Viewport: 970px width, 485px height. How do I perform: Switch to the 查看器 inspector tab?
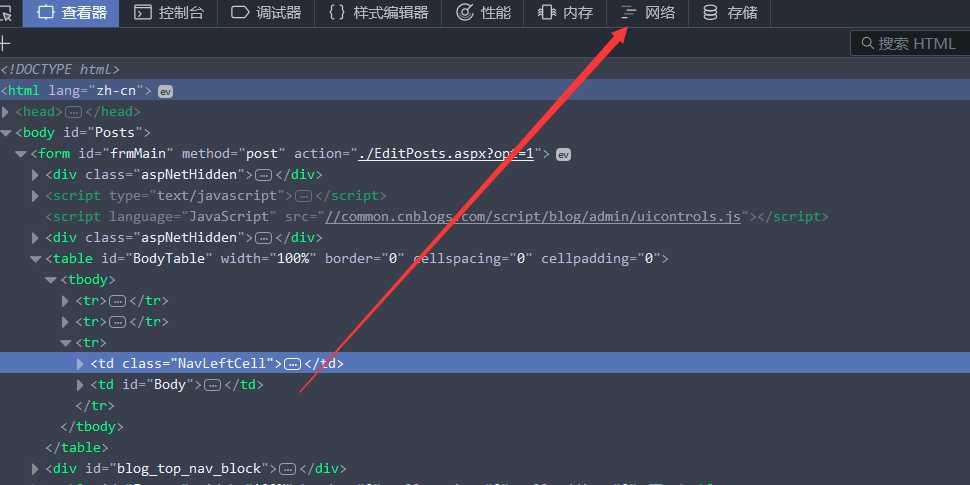click(x=71, y=12)
